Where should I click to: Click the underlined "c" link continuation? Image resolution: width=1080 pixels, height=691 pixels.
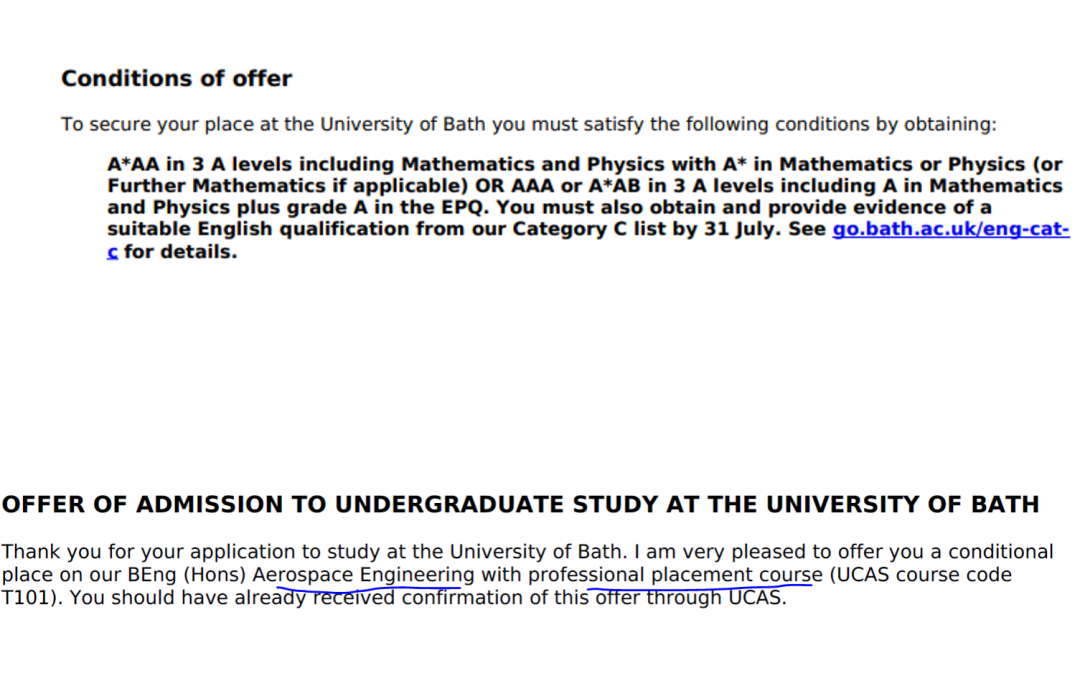click(x=112, y=251)
